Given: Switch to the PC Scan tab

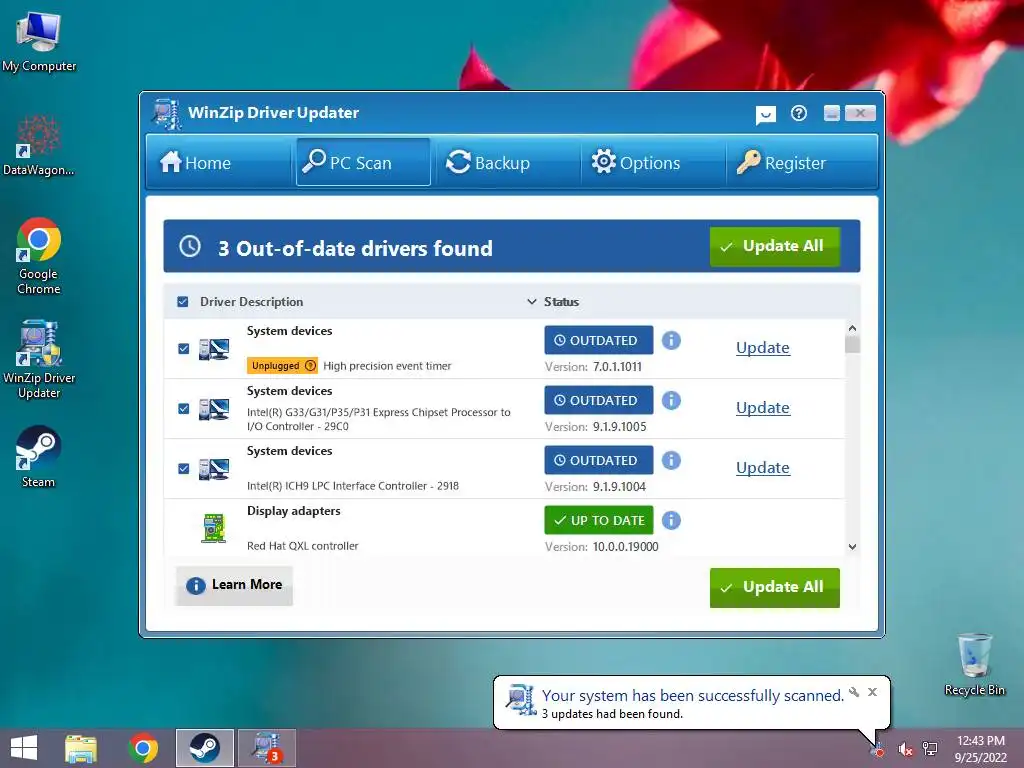Looking at the screenshot, I should [x=363, y=162].
